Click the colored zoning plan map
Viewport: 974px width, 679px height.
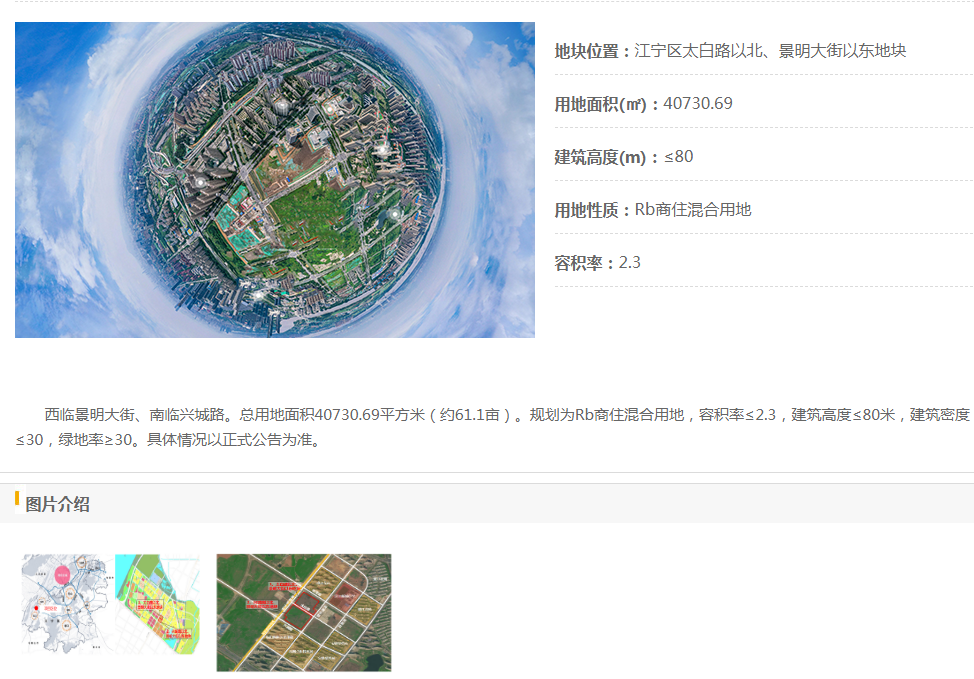157,605
